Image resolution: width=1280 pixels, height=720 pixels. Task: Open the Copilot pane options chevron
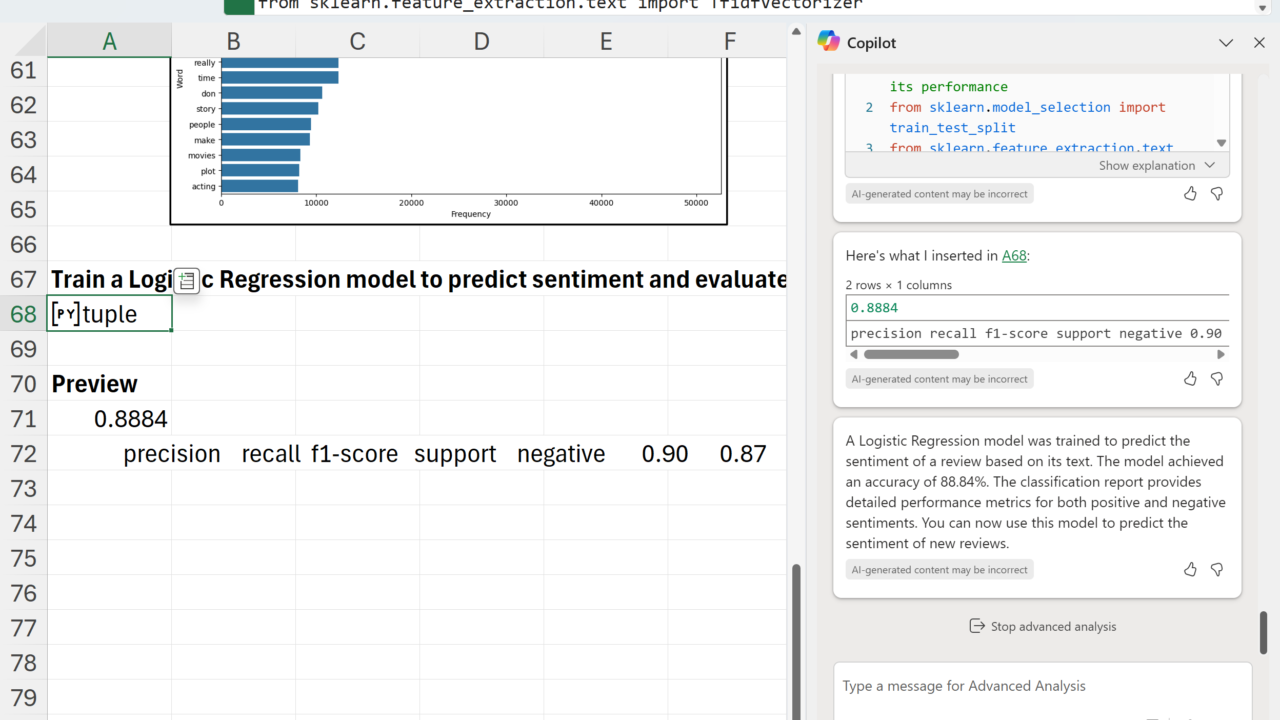[1226, 43]
